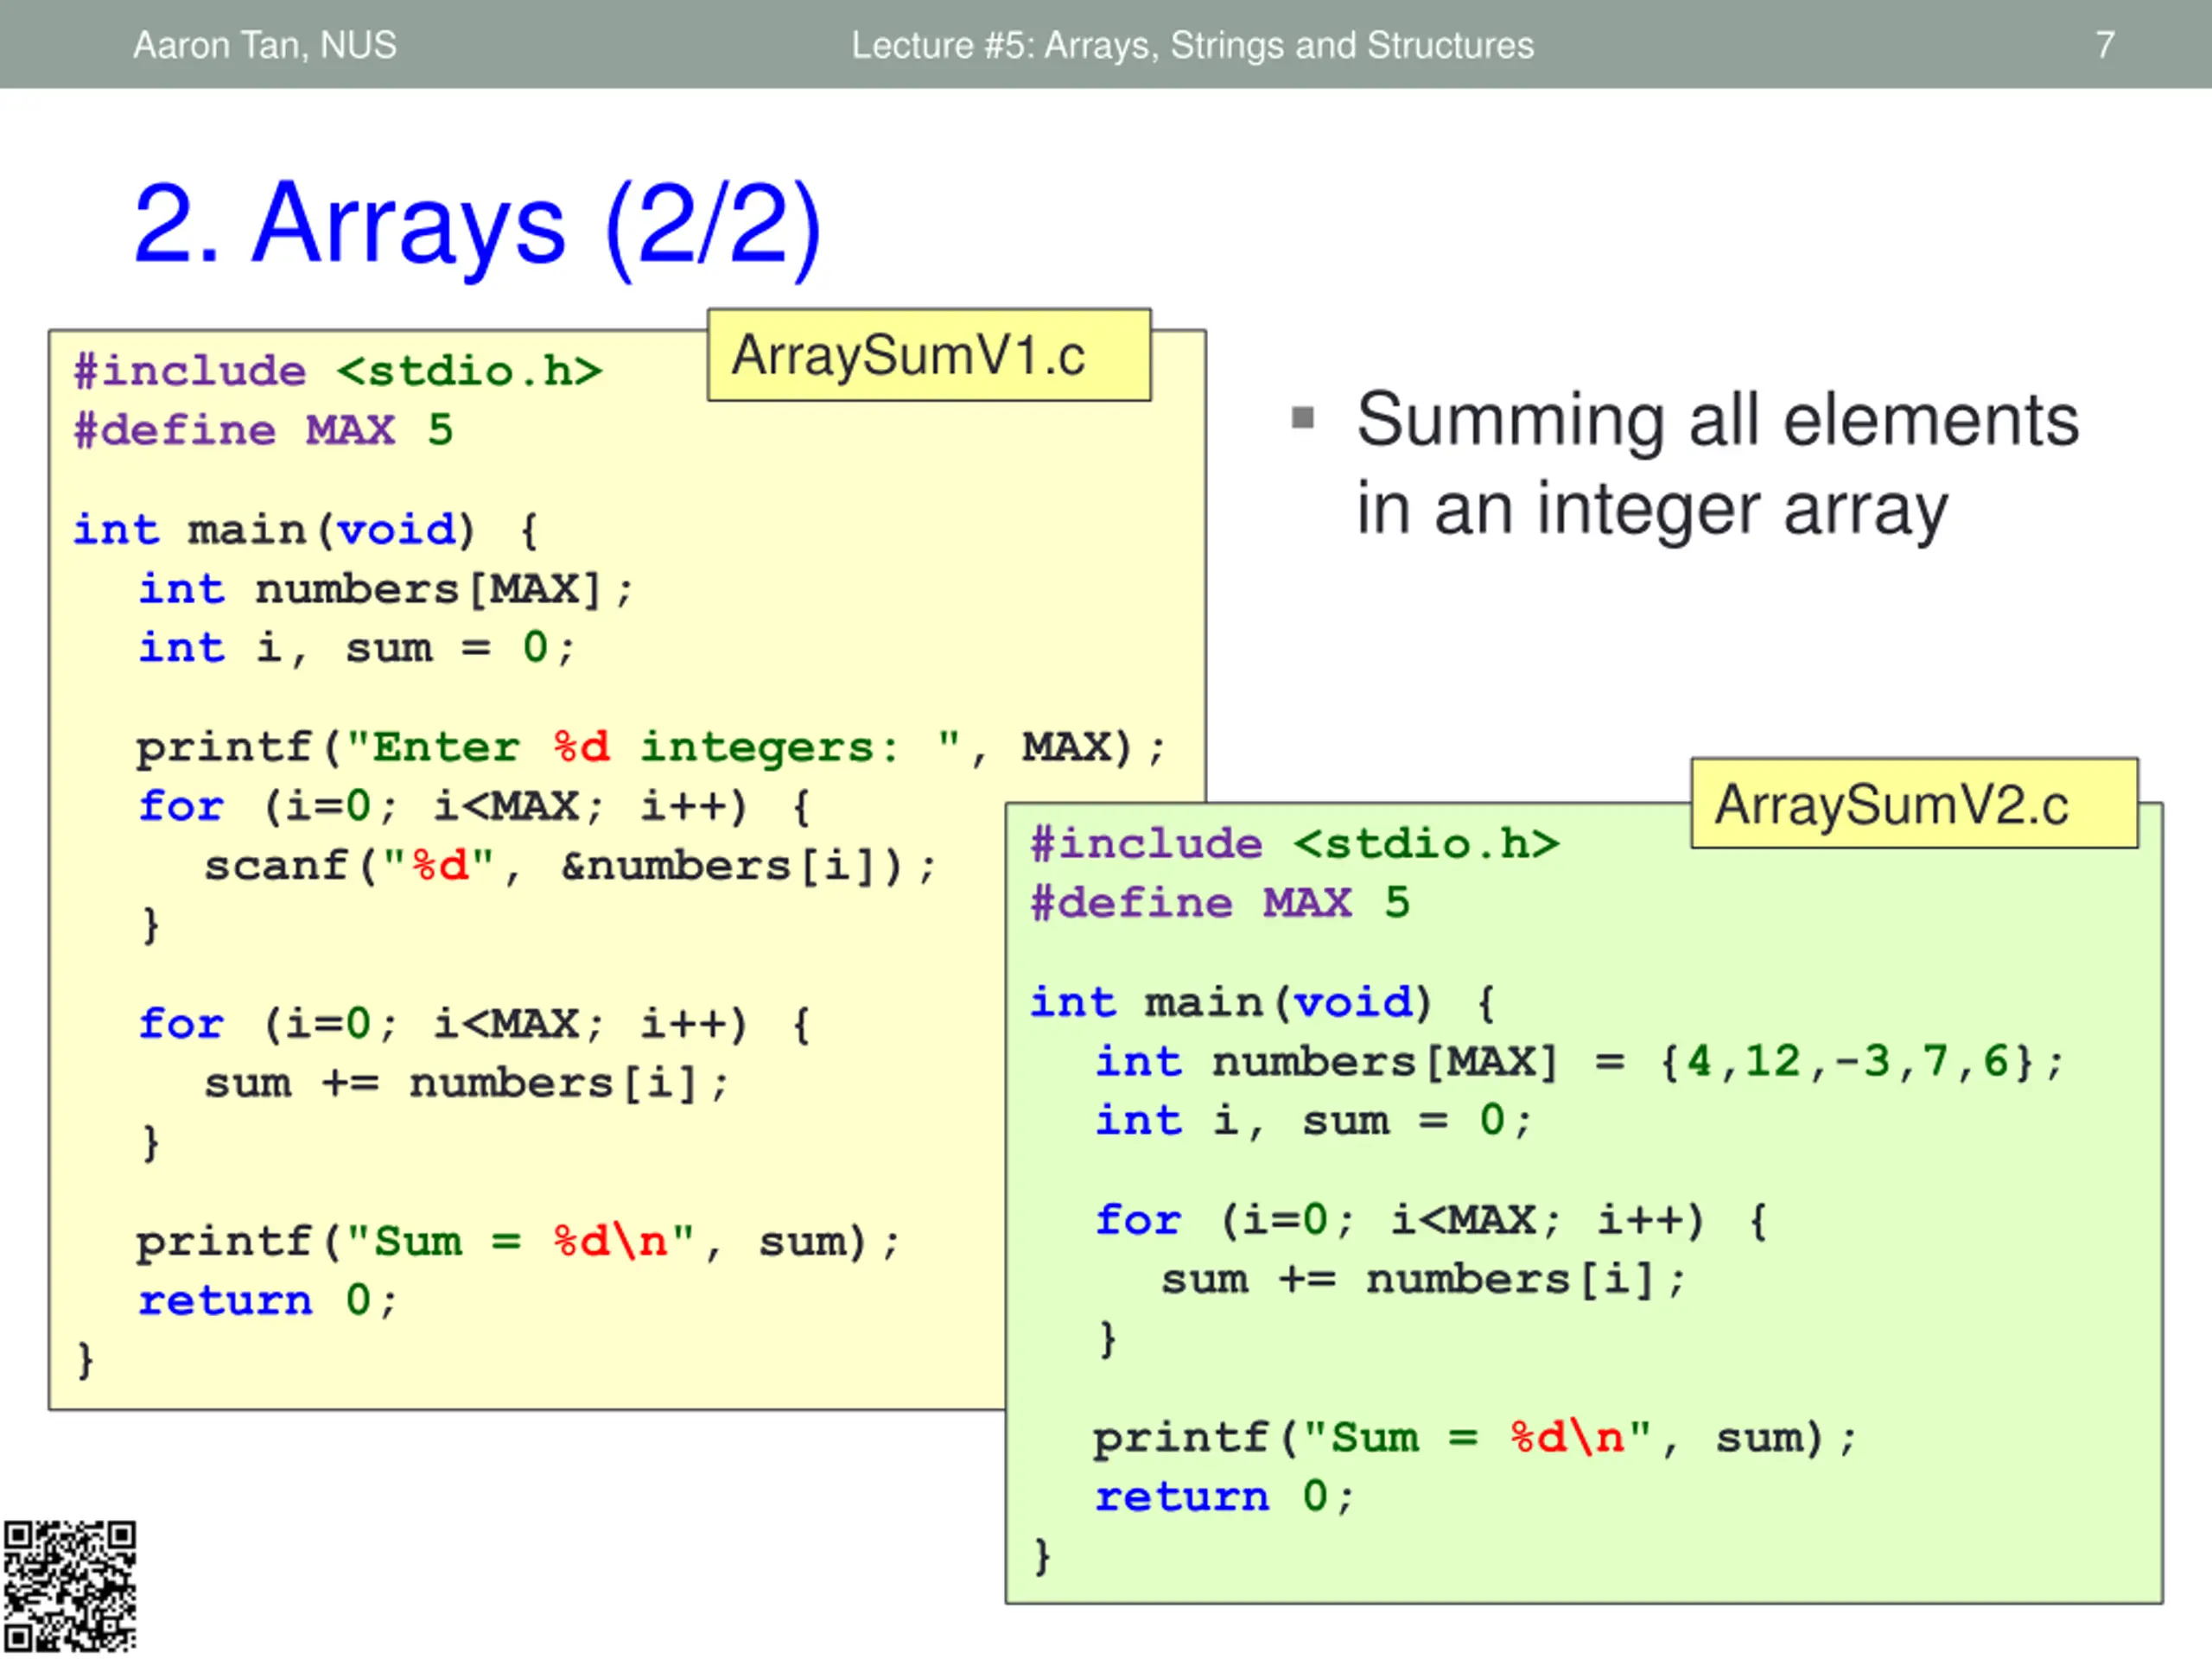Click the second for loop in ArraySumV1
Viewport: 2212px width, 1659px height.
[475, 1024]
